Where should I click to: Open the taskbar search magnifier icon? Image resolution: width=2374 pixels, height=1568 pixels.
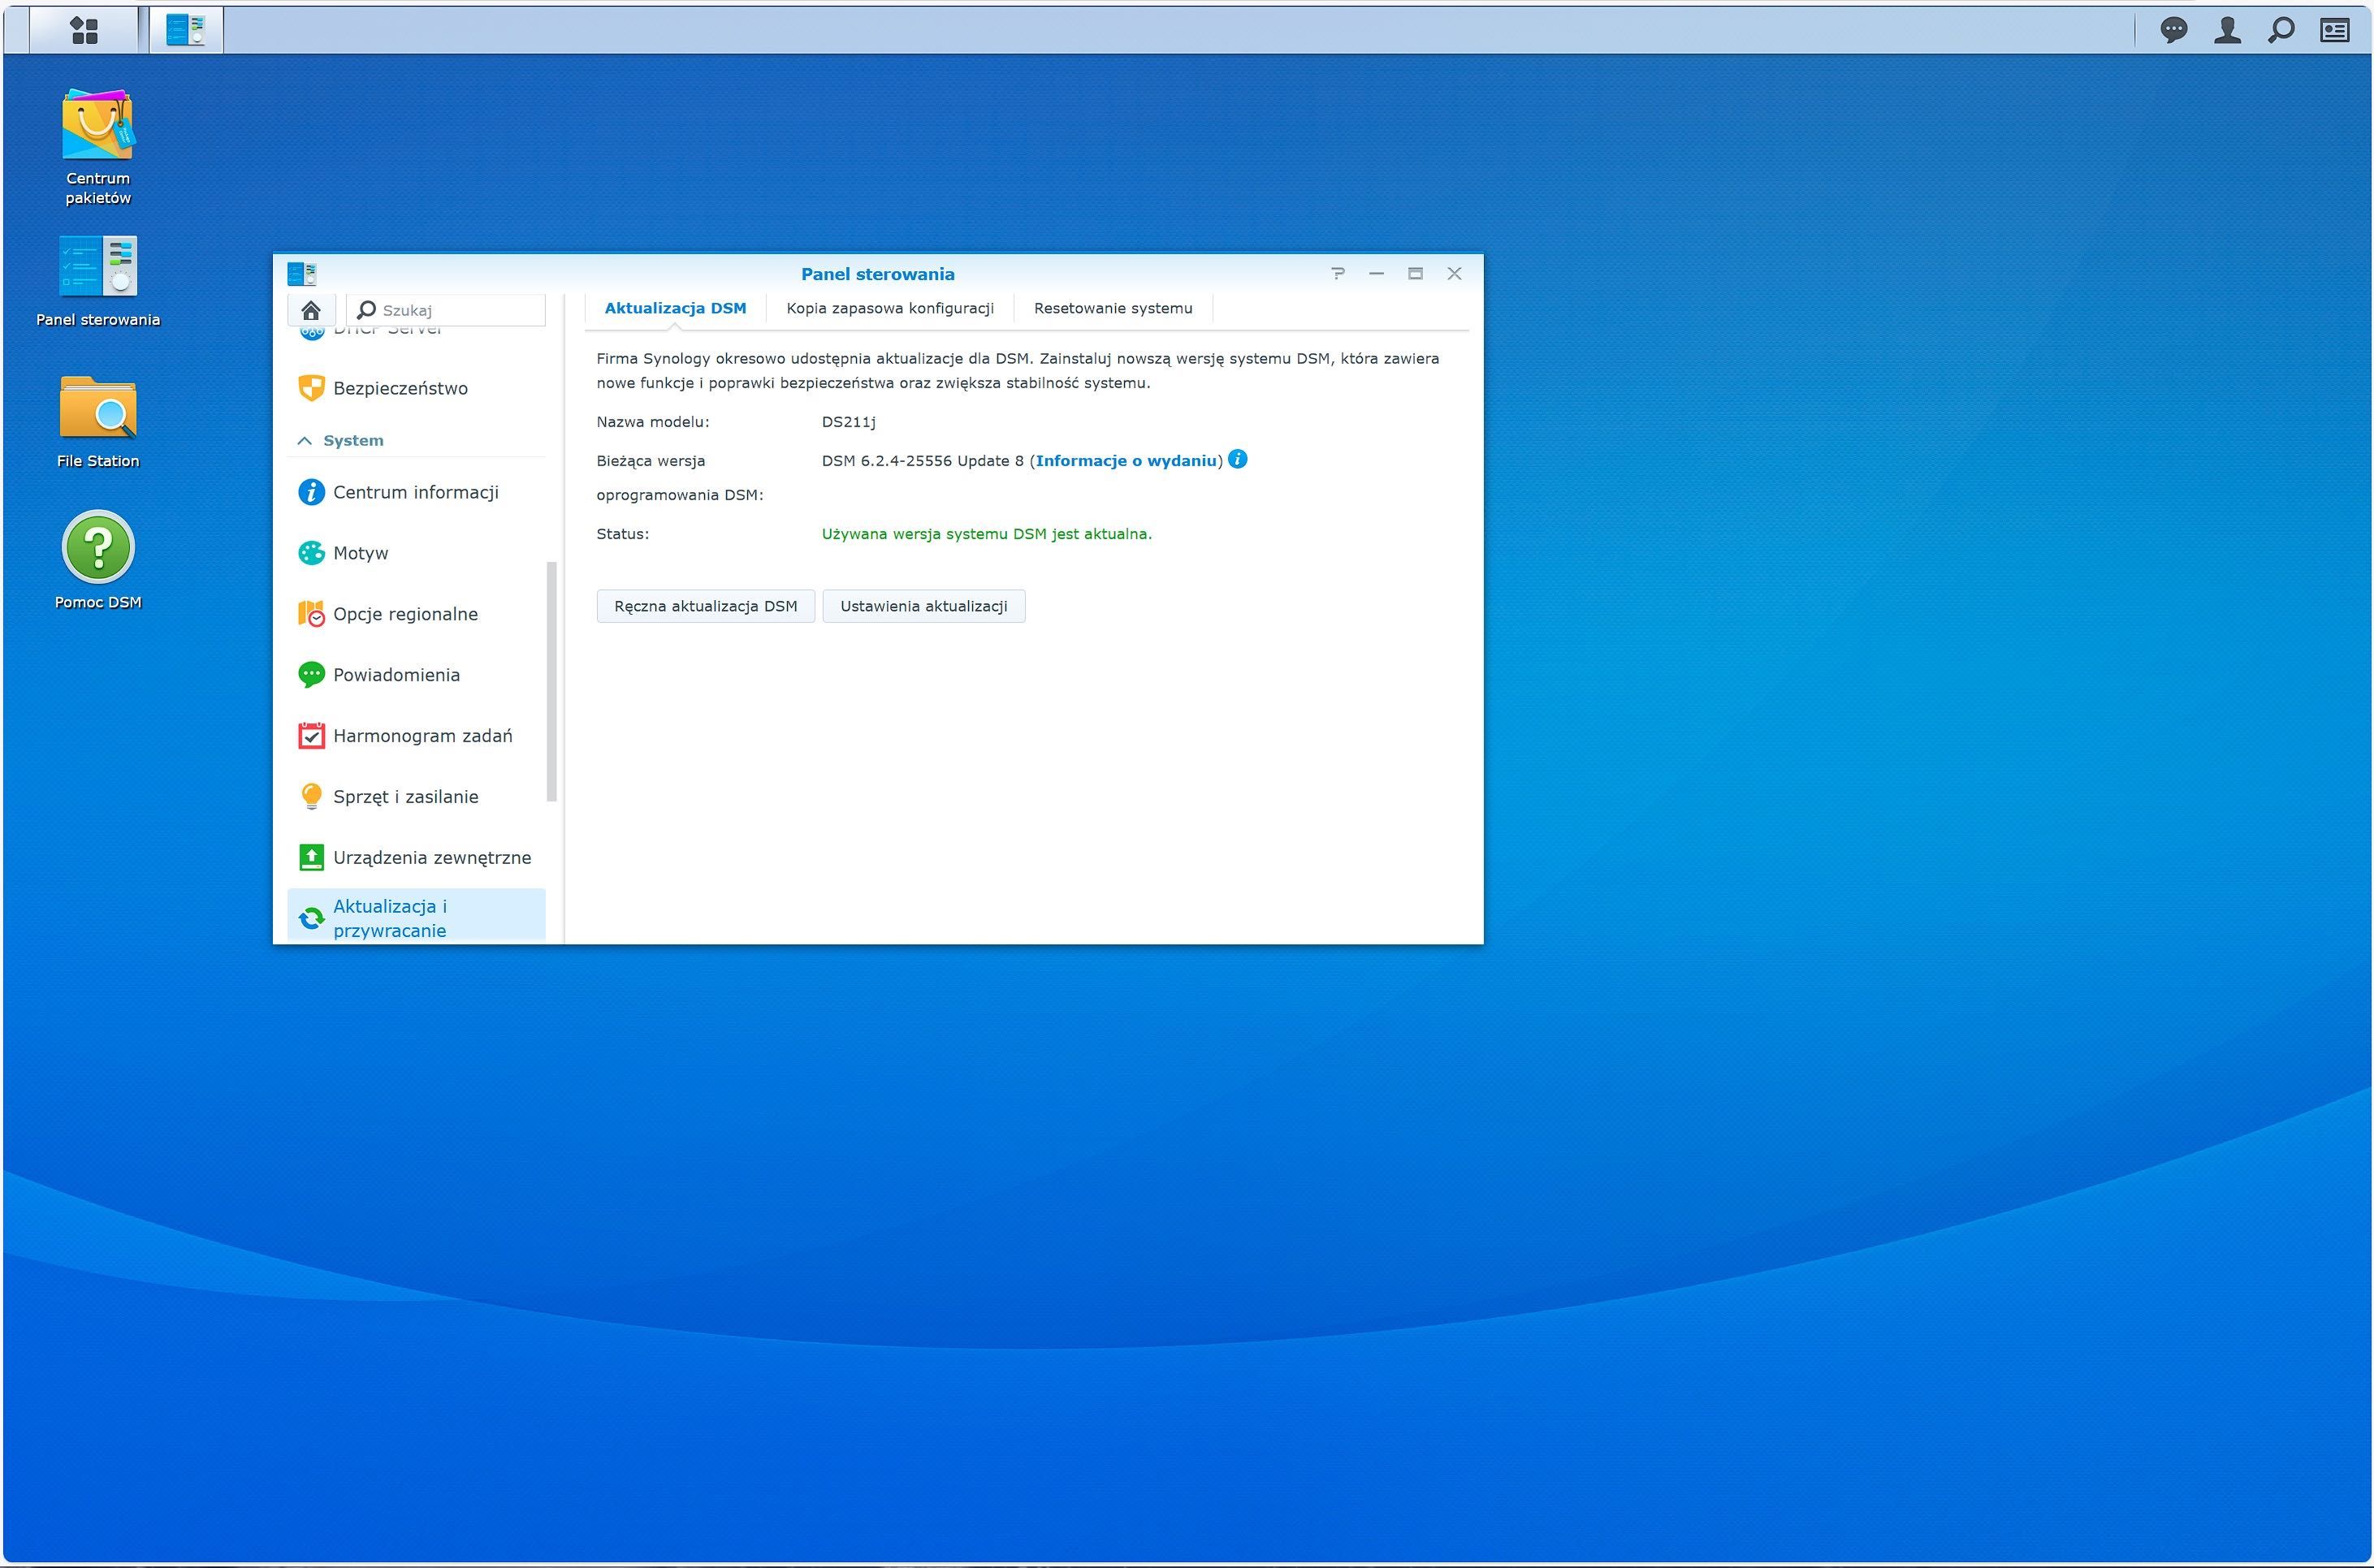point(2281,30)
